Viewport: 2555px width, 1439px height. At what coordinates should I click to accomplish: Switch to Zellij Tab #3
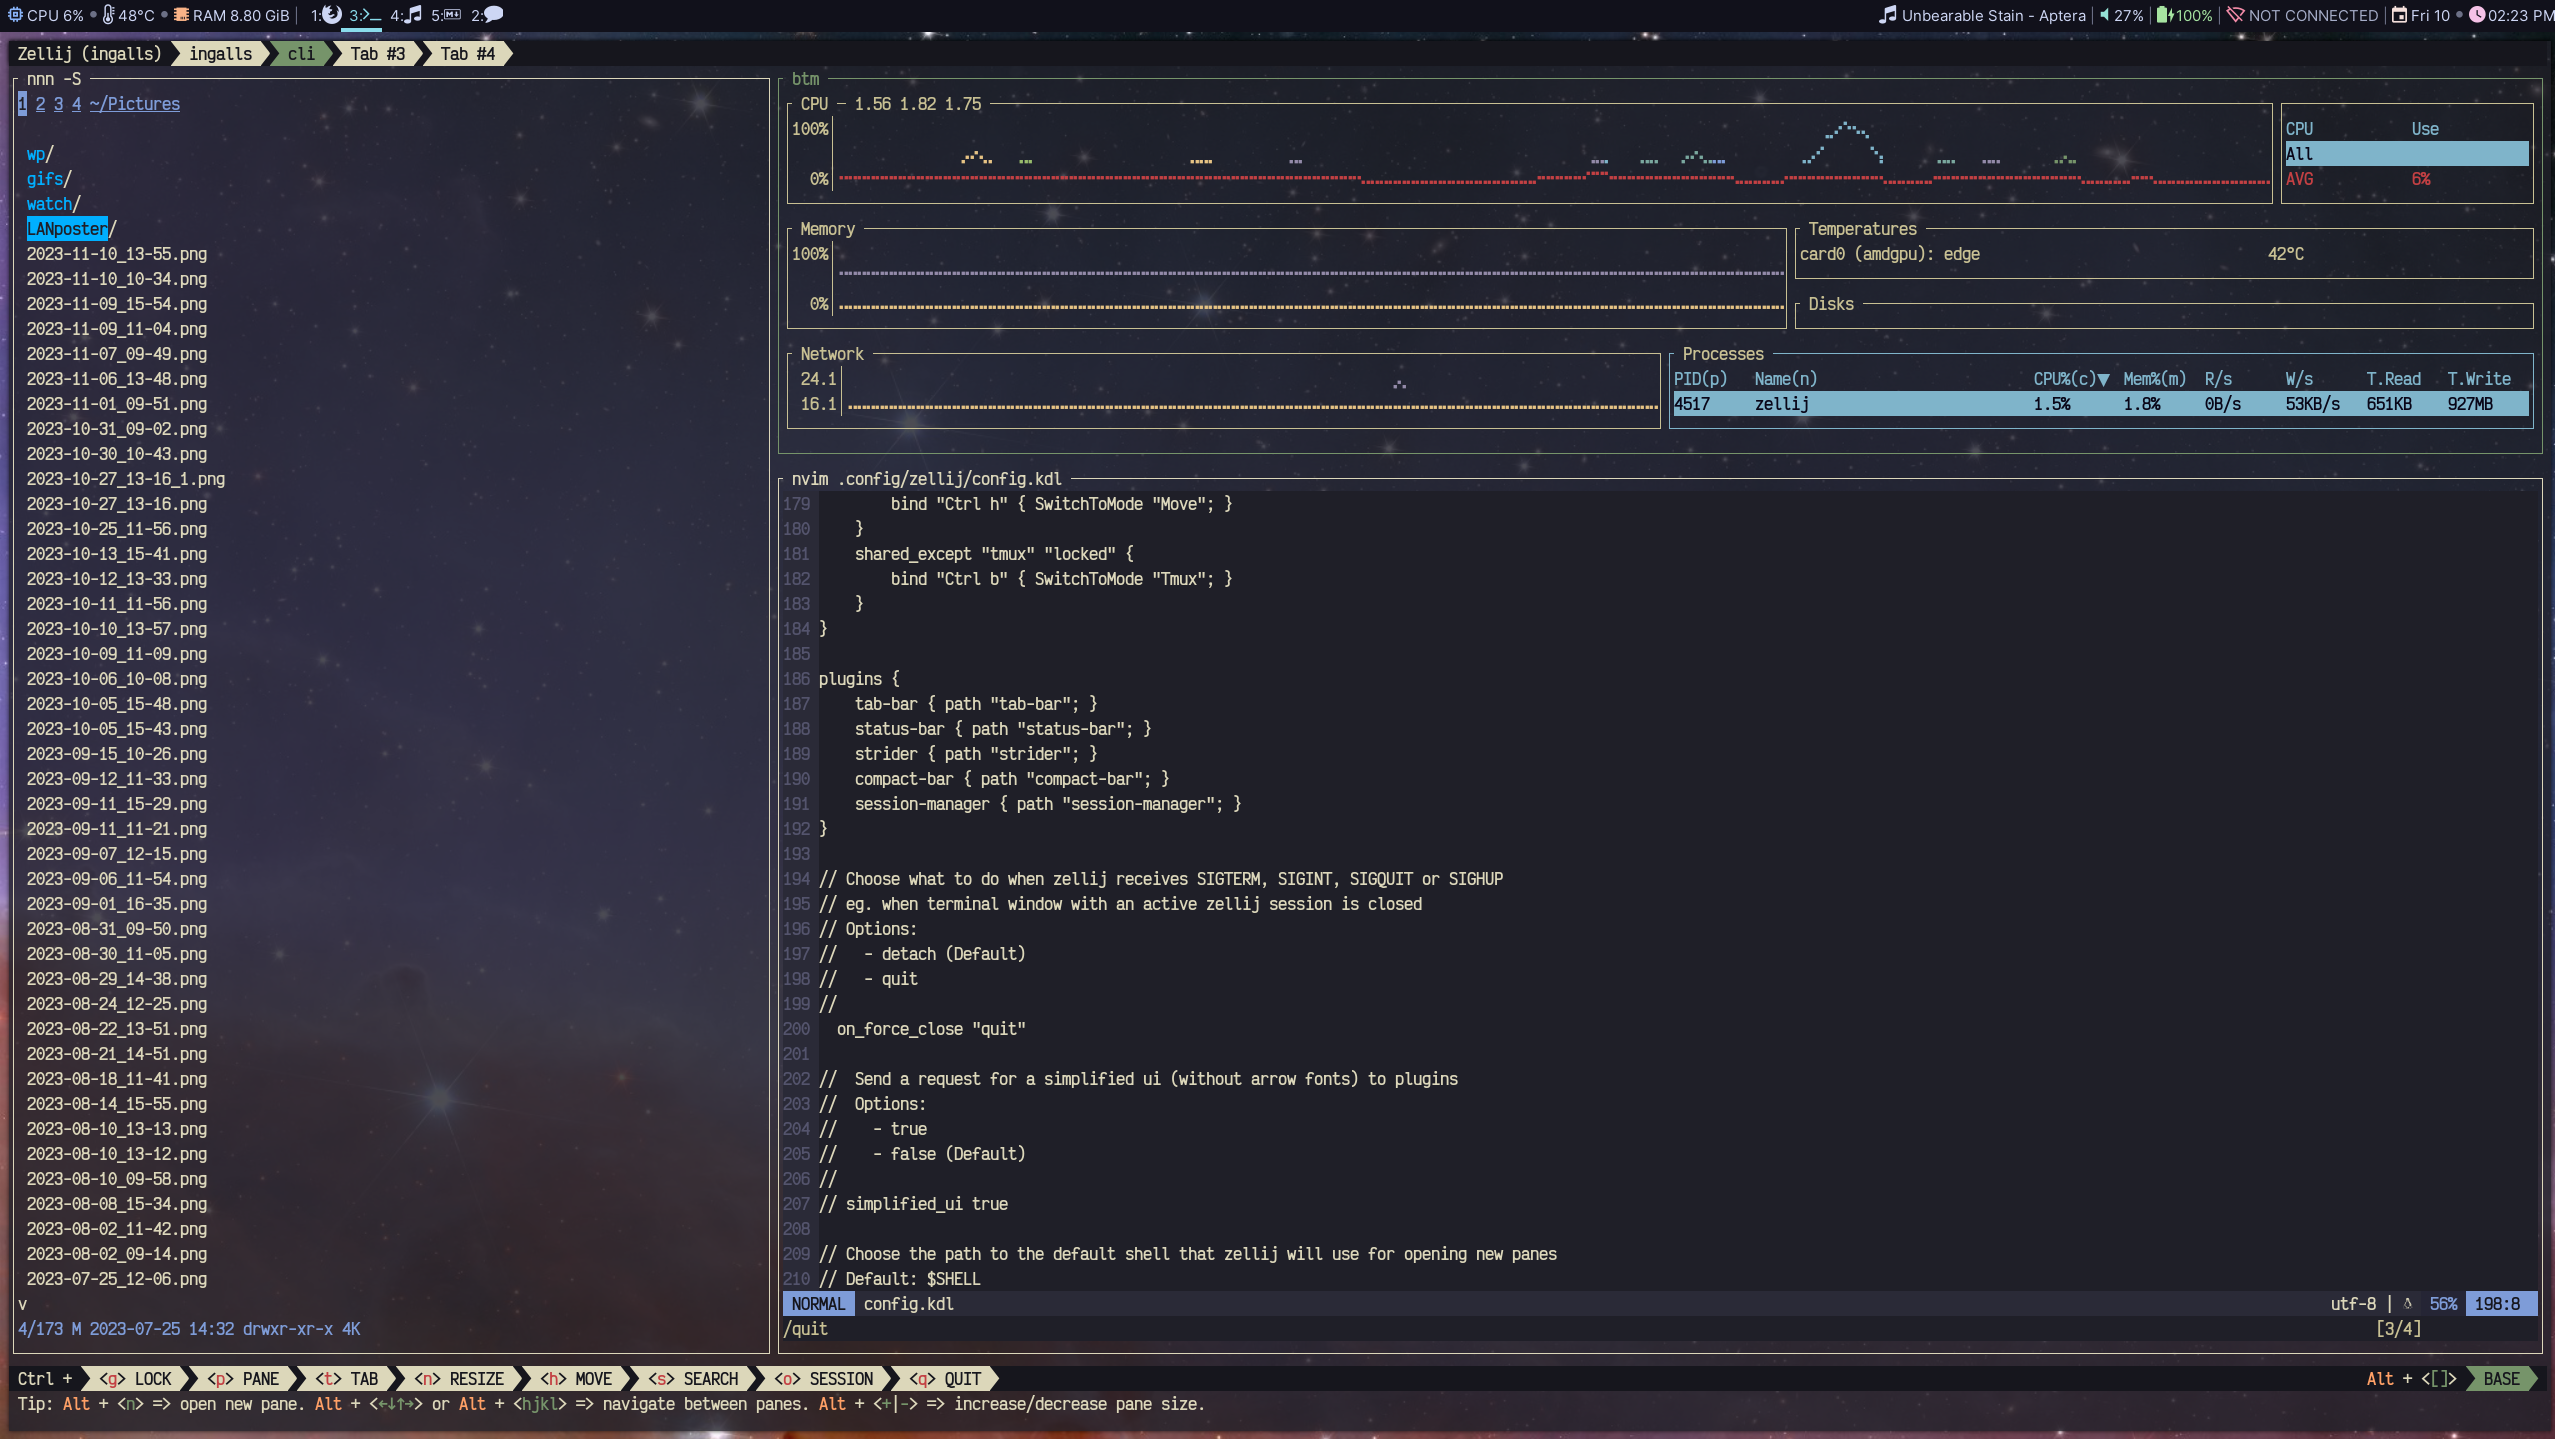(377, 54)
